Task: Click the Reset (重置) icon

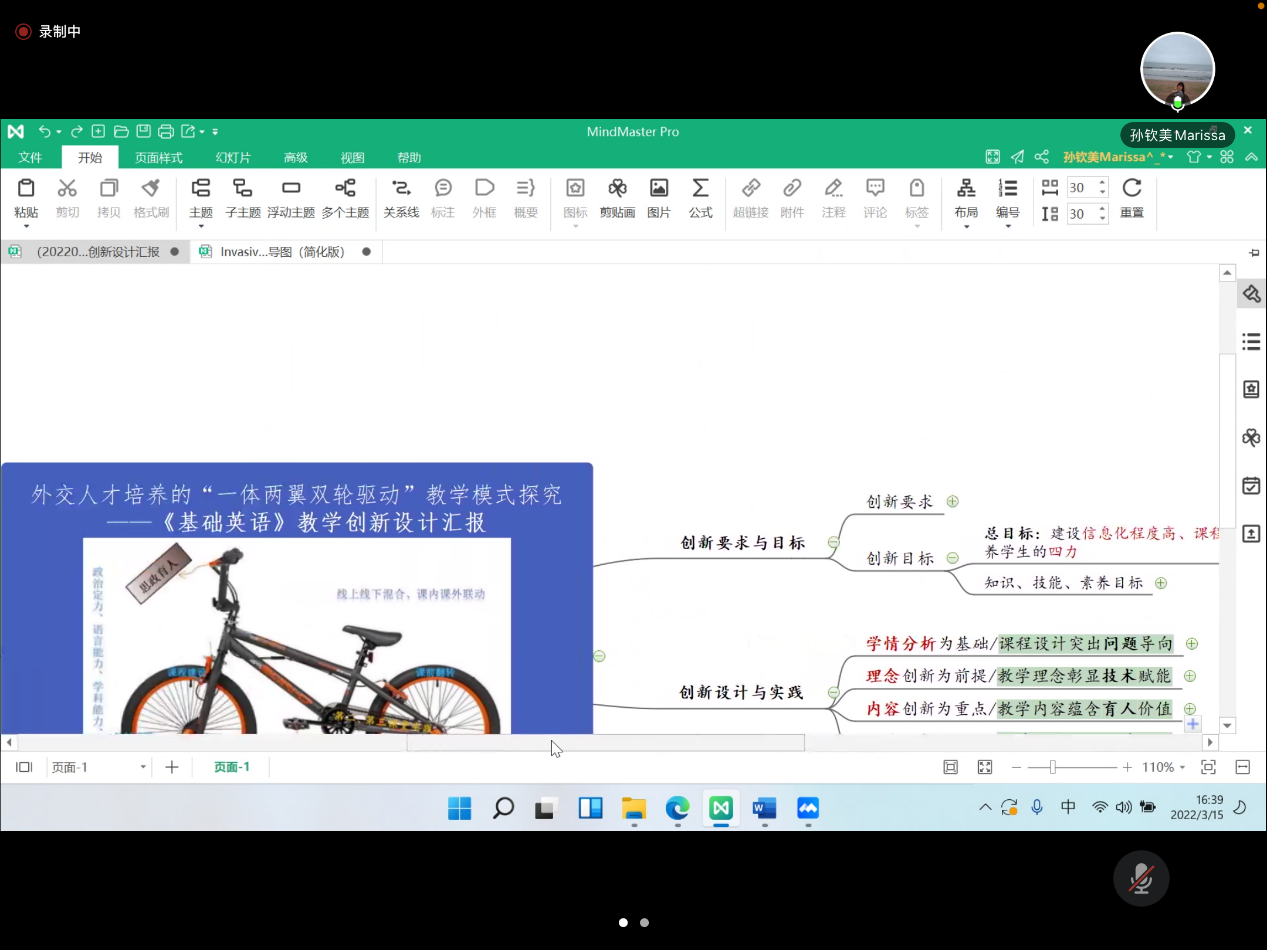Action: coord(1132,188)
